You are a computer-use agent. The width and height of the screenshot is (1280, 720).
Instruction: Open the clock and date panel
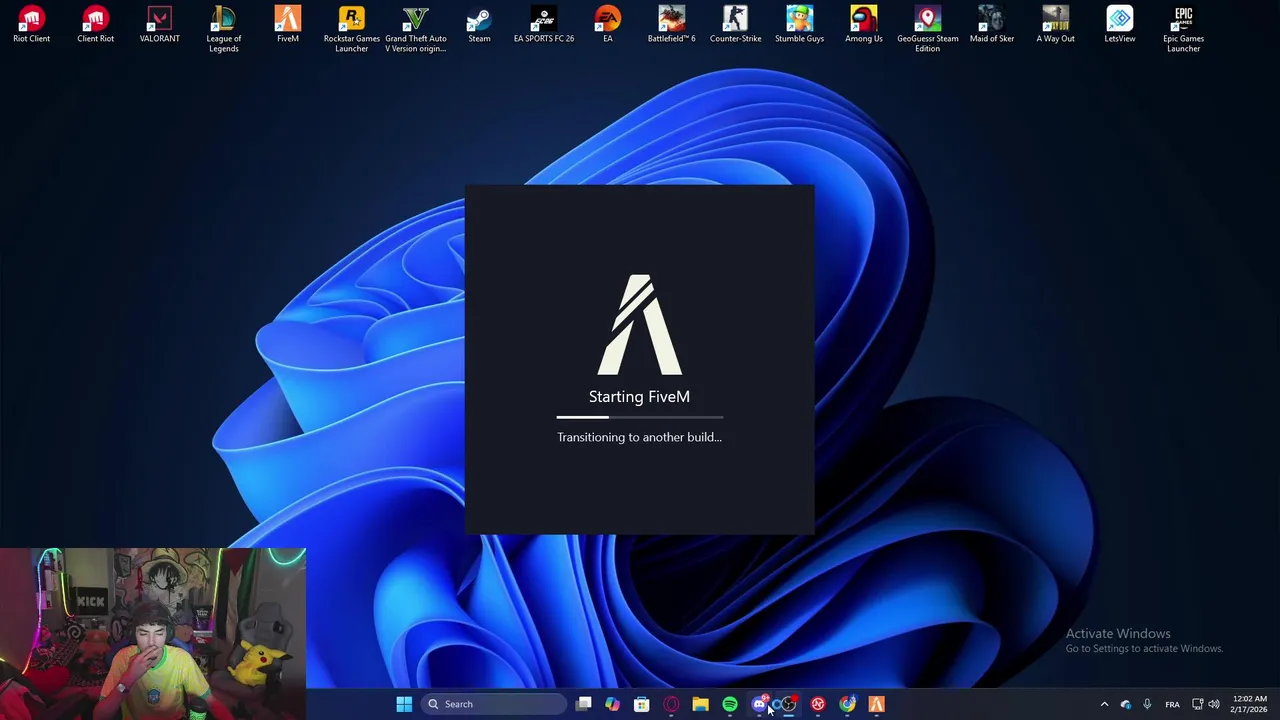tap(1250, 704)
